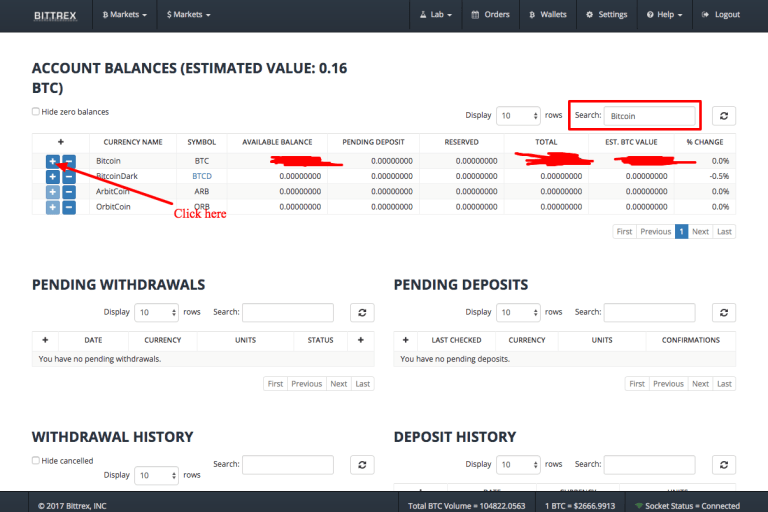This screenshot has height=512, width=768.
Task: Click the deposit plus icon for ArbitCoin
Action: (x=52, y=192)
